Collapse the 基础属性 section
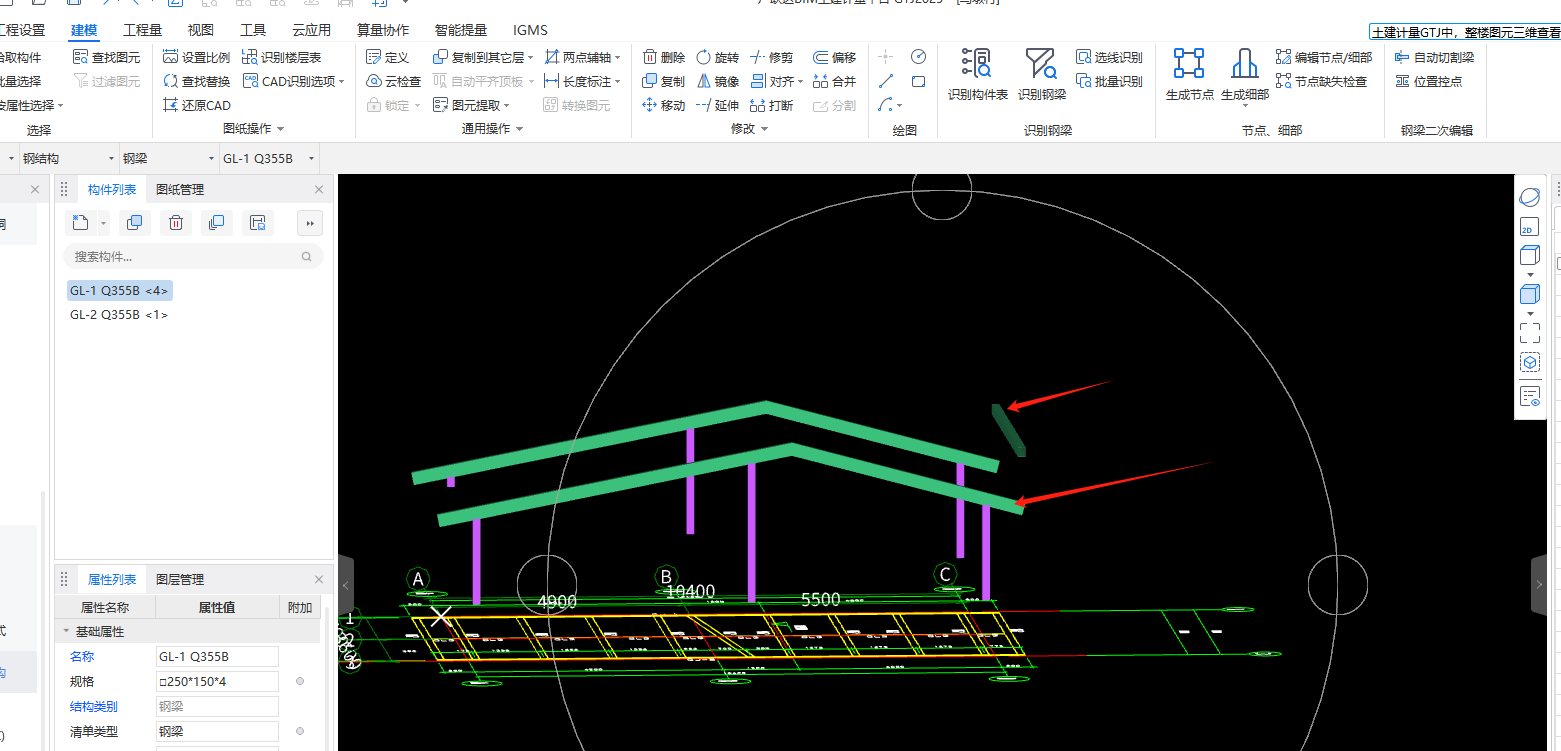Viewport: 1561px width, 751px height. coord(67,631)
